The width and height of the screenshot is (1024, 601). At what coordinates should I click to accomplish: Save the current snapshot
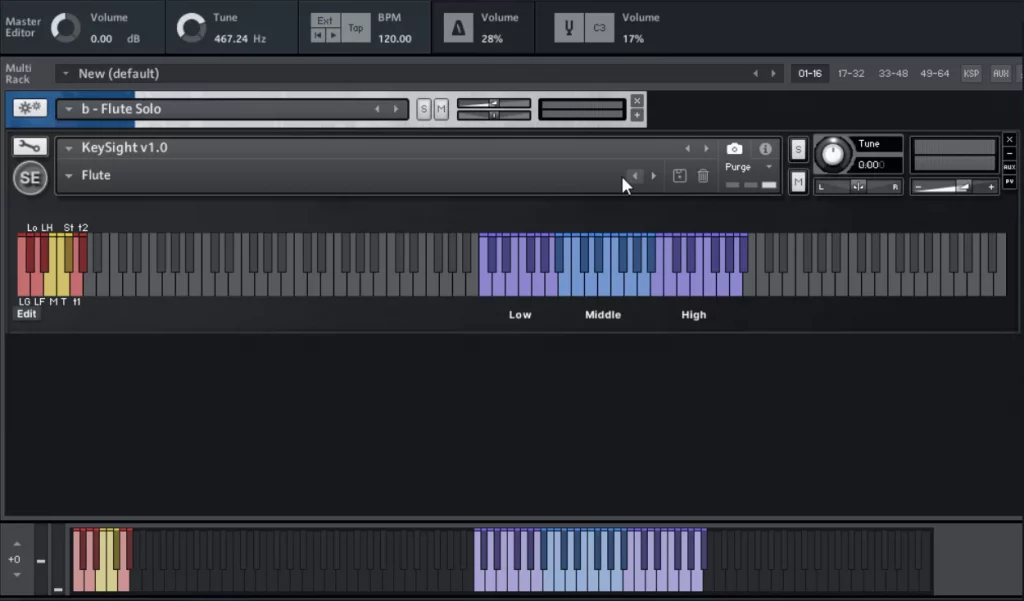point(679,176)
